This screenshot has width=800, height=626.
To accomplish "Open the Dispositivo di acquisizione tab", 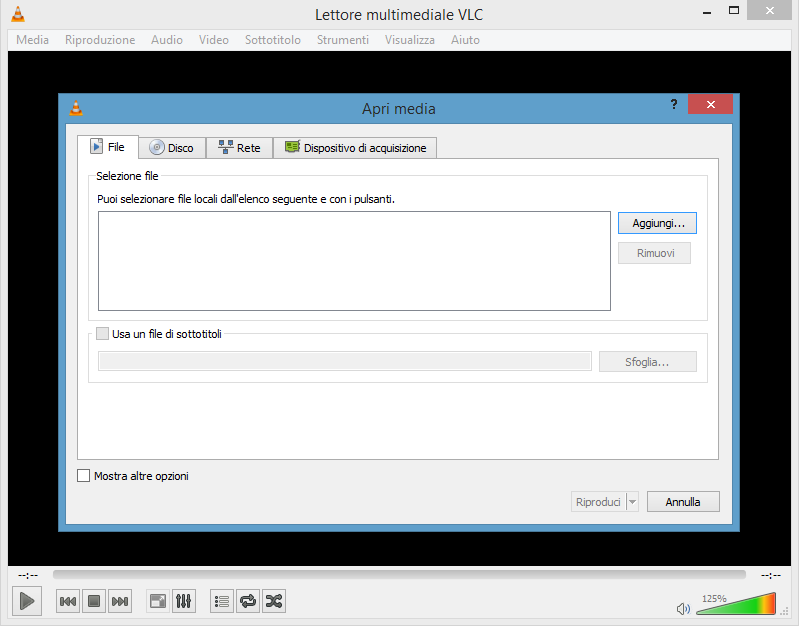I will click(355, 148).
